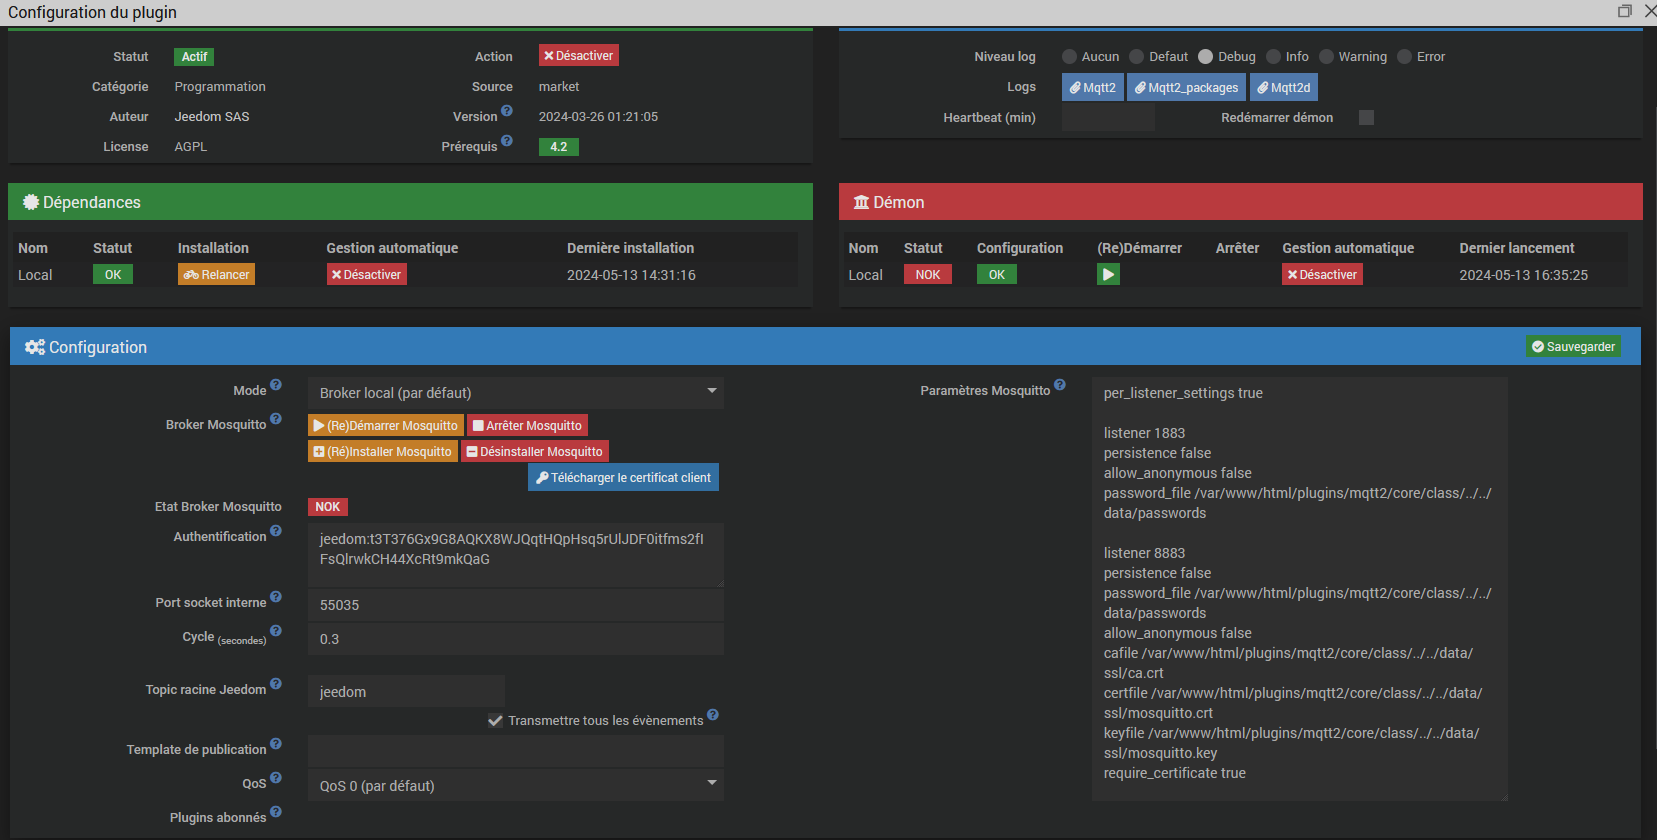Click the green play icon to restart demon

click(1108, 275)
